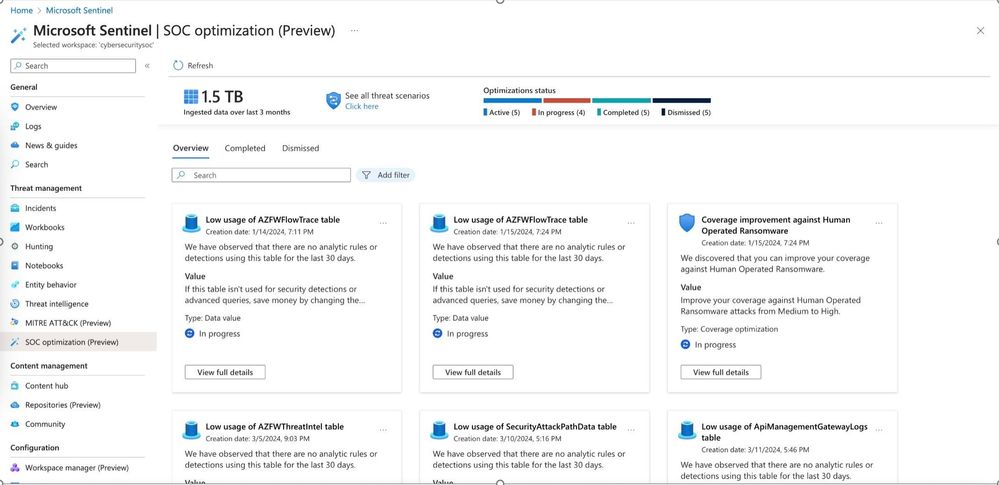Screen dimensions: 999x485
Task: Open Notebooks in the sidebar
Action: (x=44, y=266)
